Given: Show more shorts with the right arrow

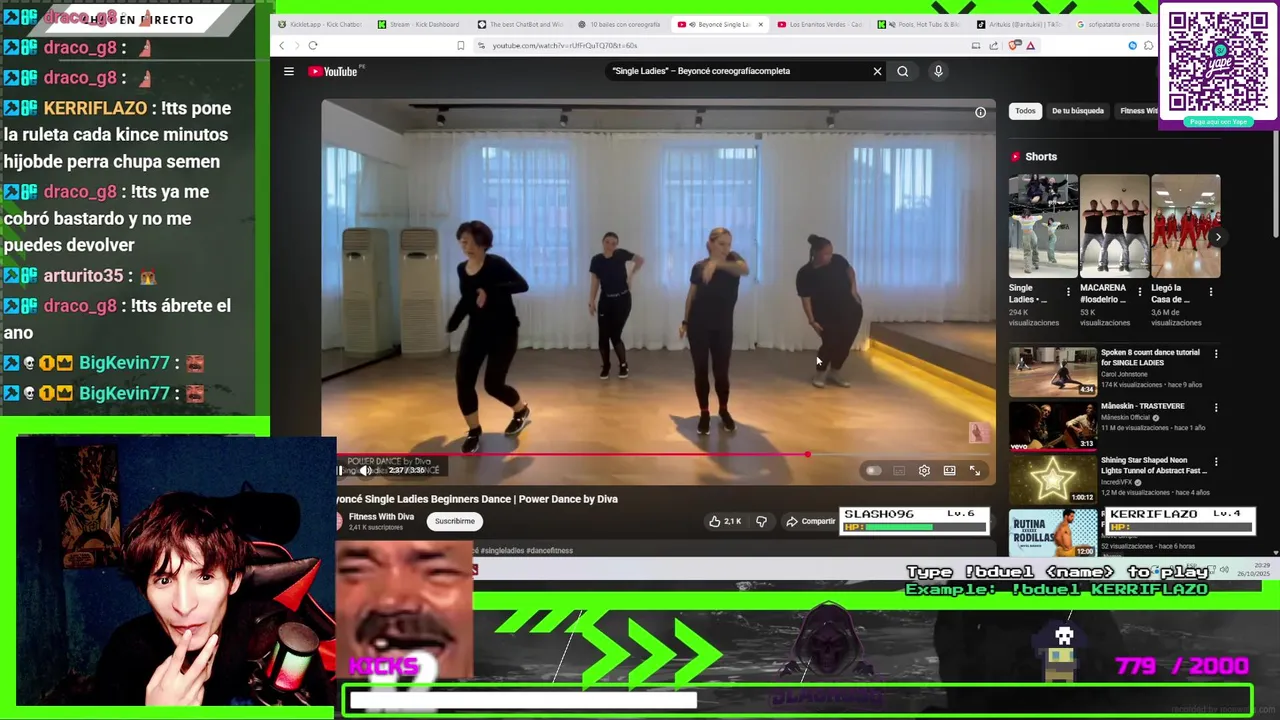Looking at the screenshot, I should [x=1217, y=238].
